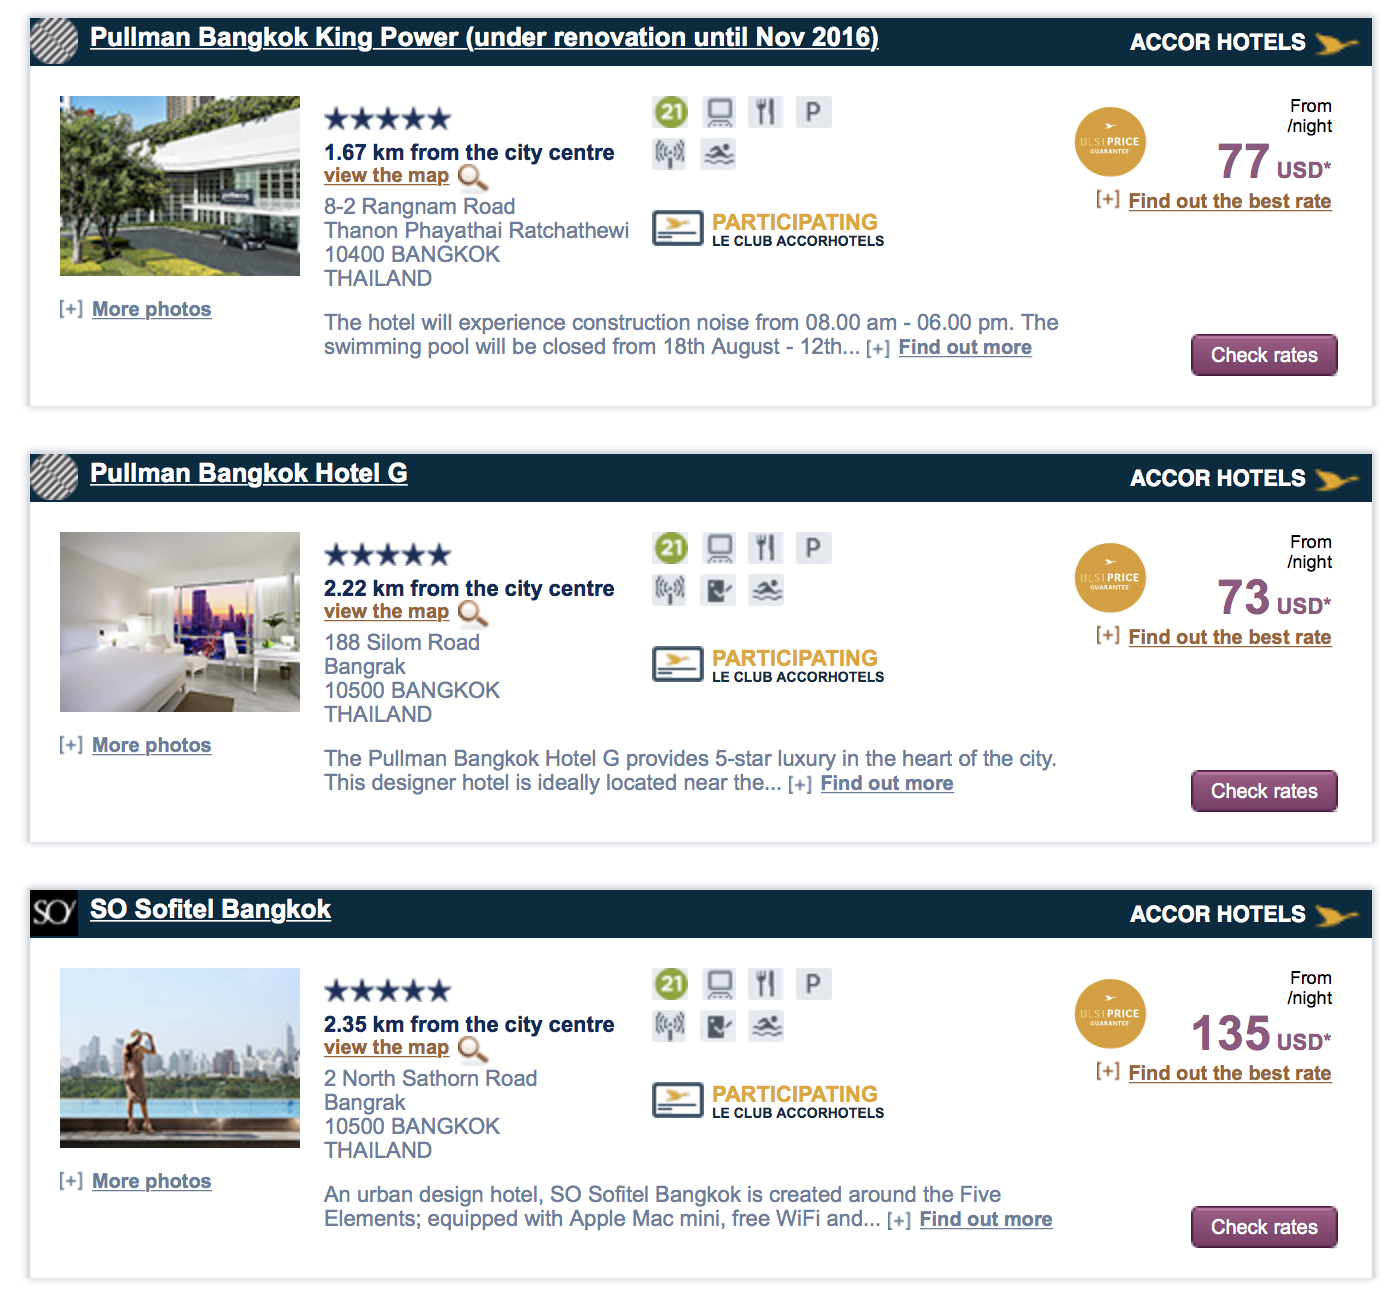Click the SO brand logo next to SO Sofitel Bangkok
The image size is (1390, 1298).
point(56,909)
